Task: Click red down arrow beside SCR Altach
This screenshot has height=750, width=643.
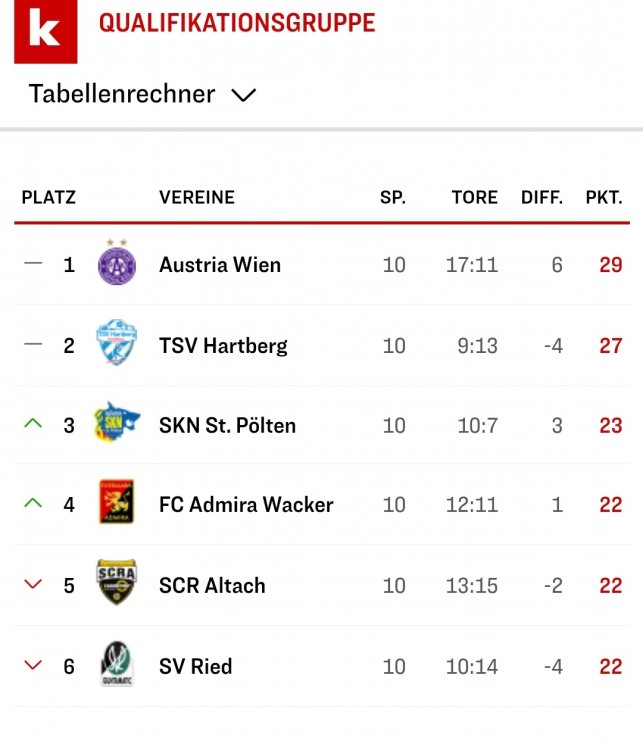Action: pos(33,584)
